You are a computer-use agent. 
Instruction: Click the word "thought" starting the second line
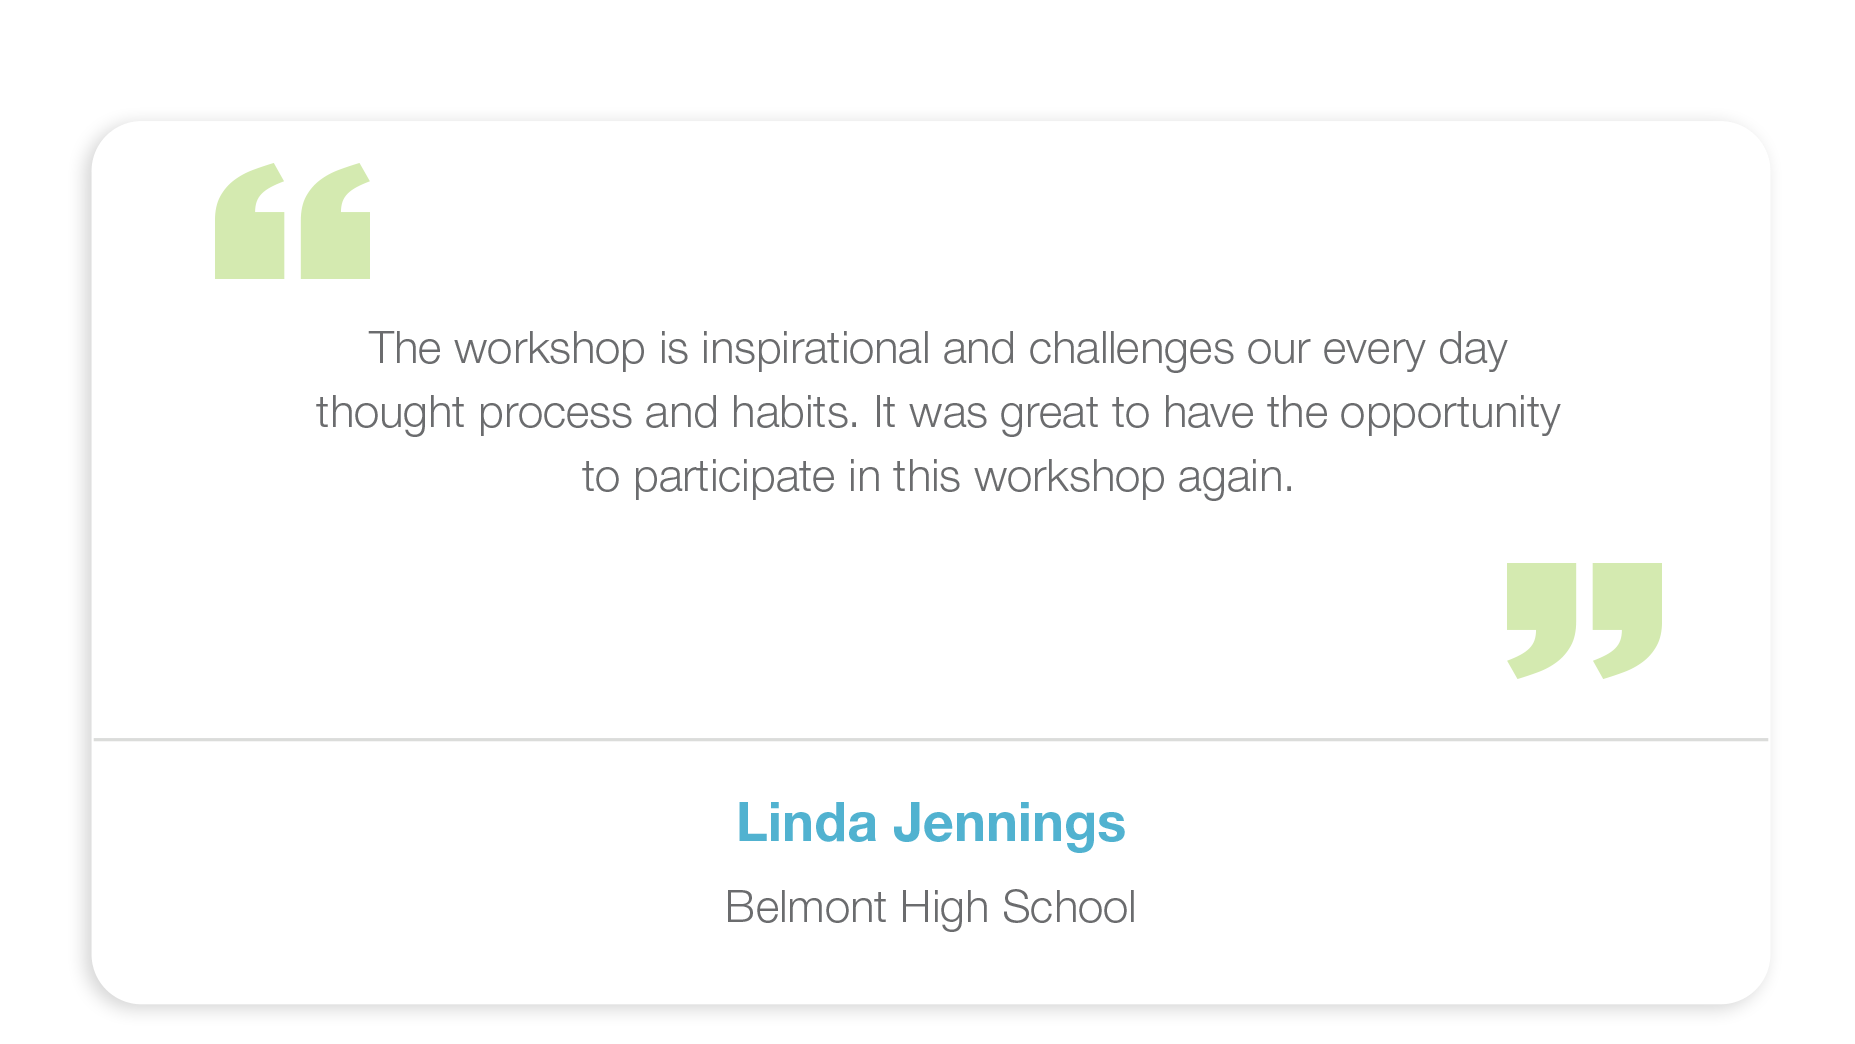[390, 413]
